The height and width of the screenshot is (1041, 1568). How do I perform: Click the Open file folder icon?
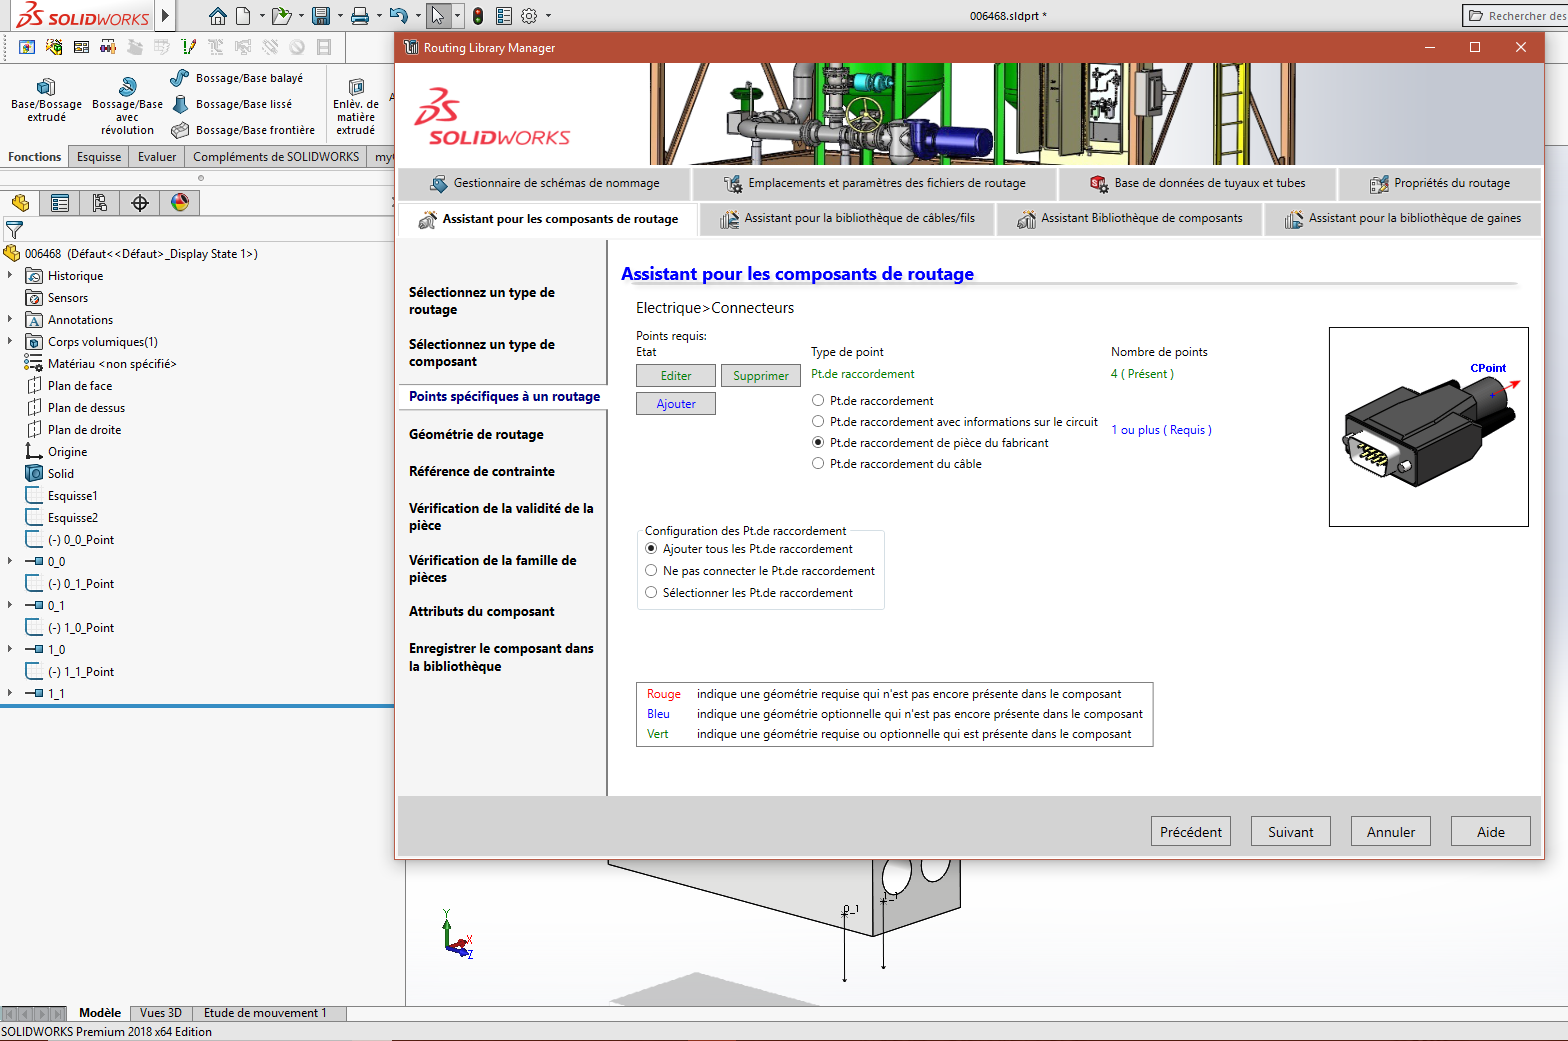tap(281, 16)
